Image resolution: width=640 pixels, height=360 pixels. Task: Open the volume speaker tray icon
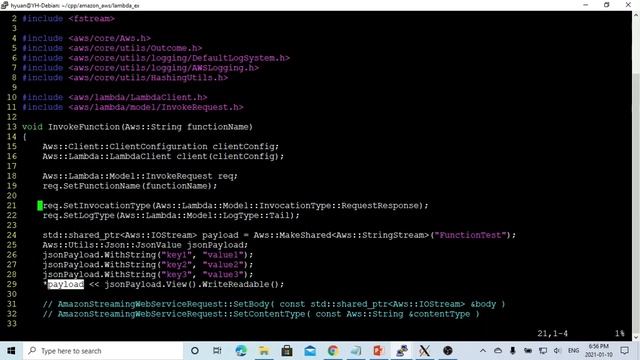pos(558,351)
